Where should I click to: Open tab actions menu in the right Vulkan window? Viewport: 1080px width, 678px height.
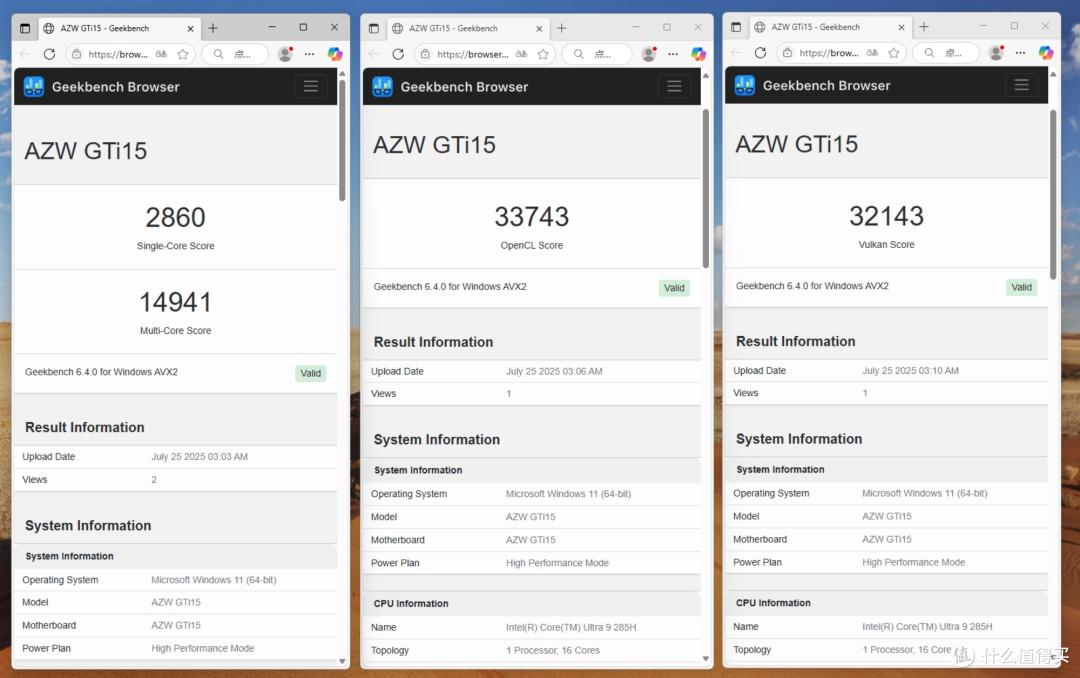click(736, 27)
